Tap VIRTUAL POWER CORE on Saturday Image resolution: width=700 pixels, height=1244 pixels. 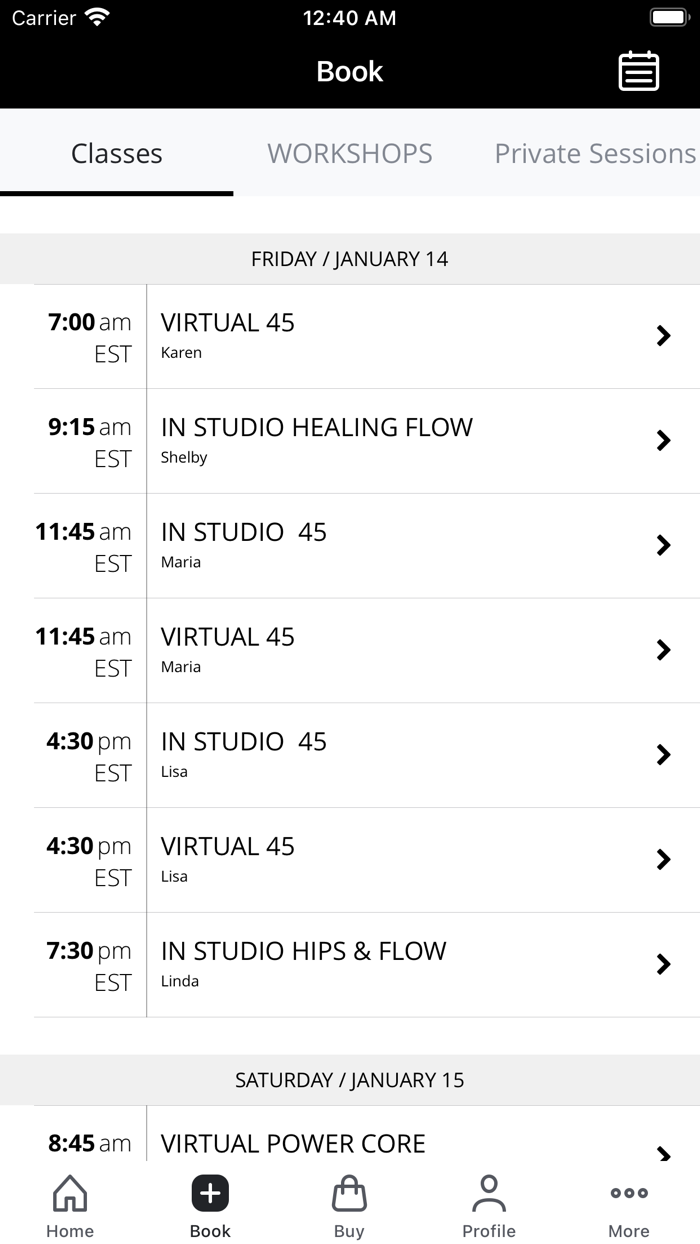click(x=350, y=1143)
